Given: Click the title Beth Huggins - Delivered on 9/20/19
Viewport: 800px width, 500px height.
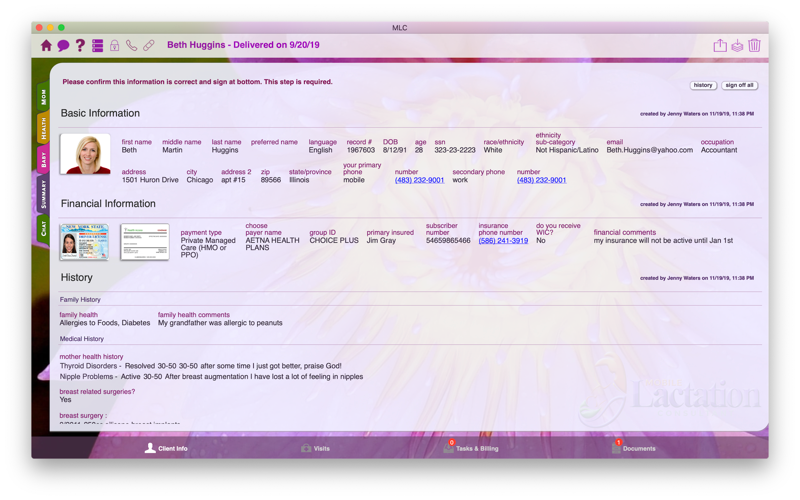Looking at the screenshot, I should [243, 45].
